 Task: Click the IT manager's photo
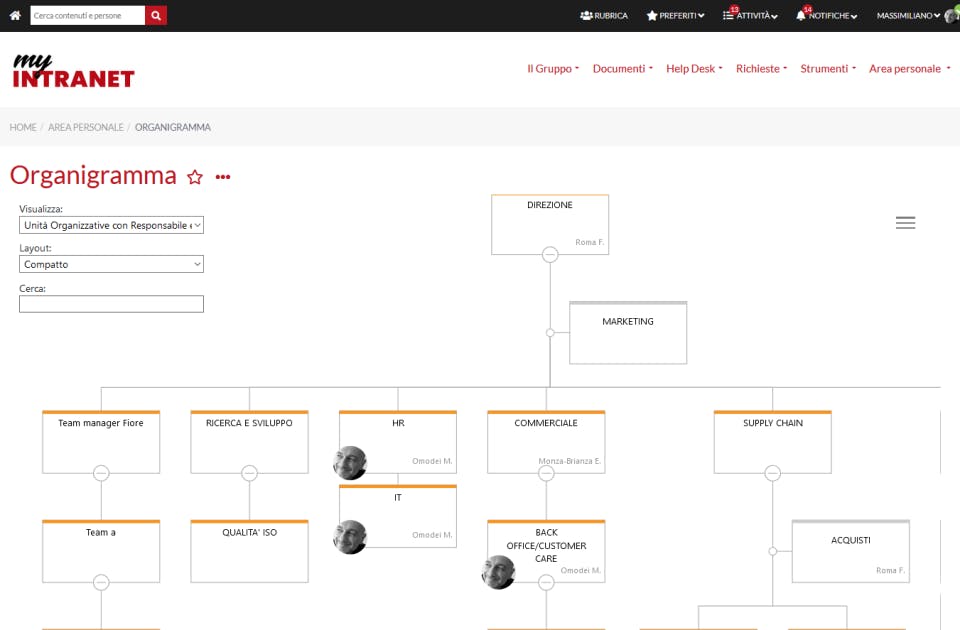[350, 537]
